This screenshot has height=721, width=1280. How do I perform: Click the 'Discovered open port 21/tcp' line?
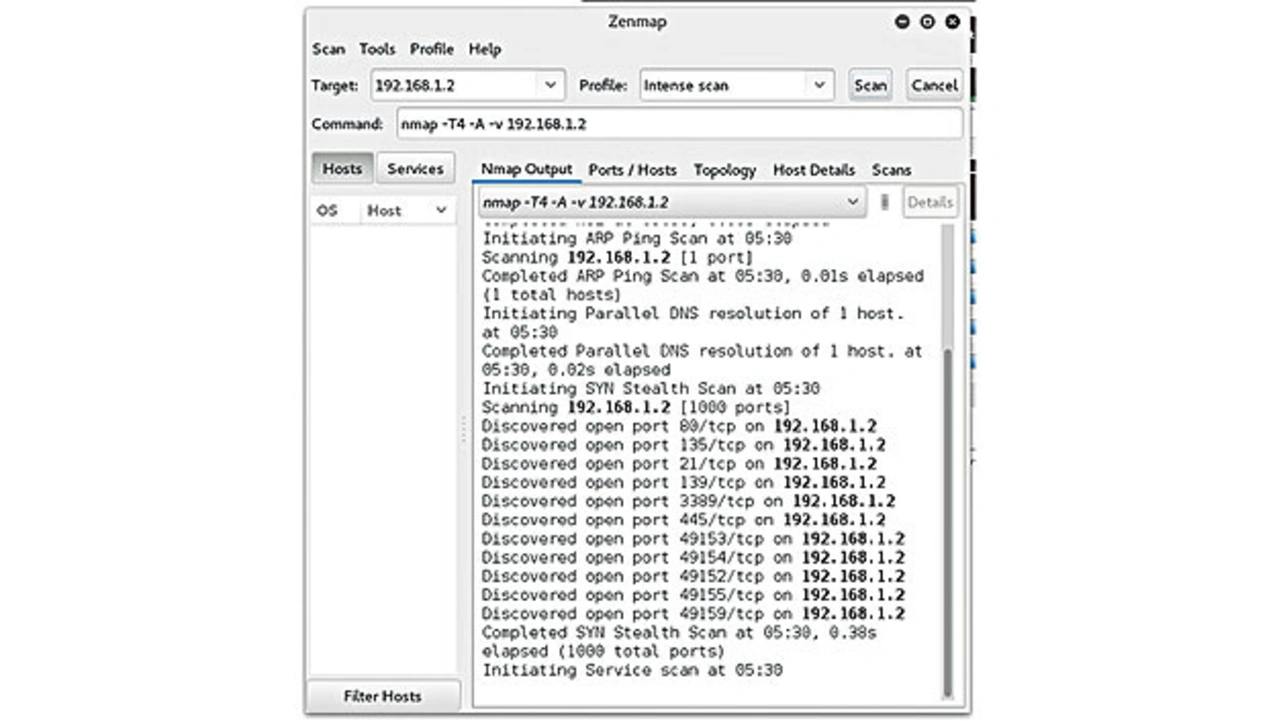coord(679,464)
